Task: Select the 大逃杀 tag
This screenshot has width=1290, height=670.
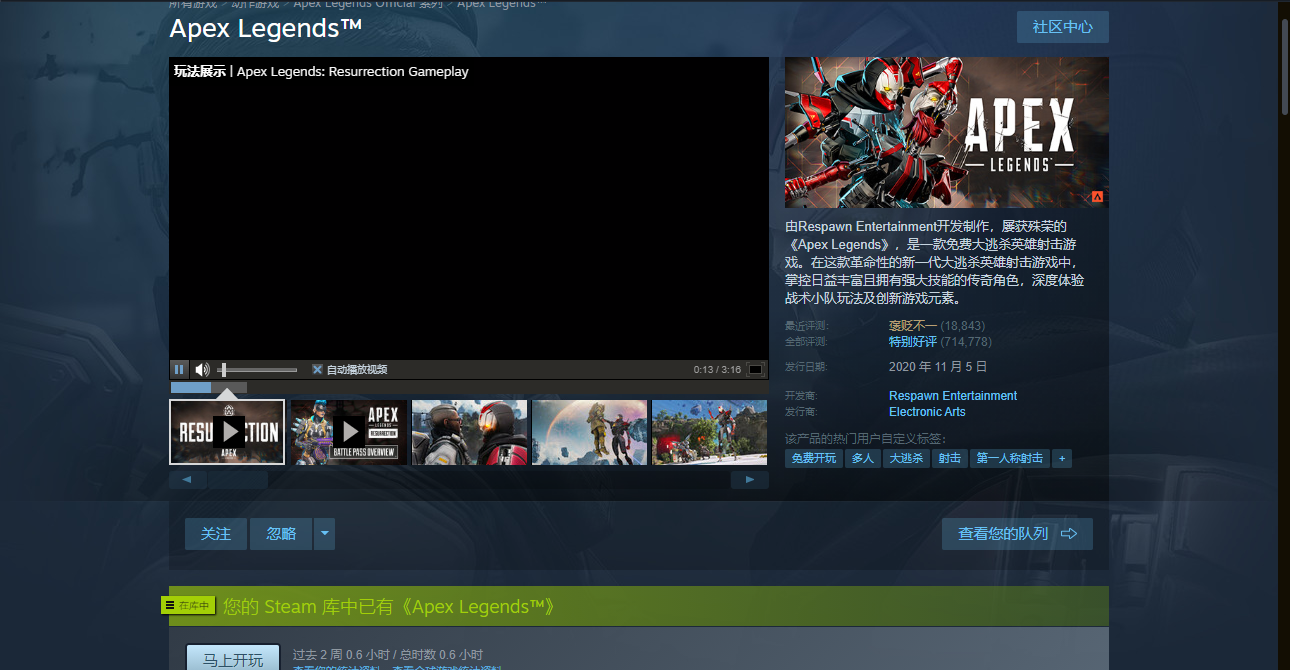Action: coord(906,458)
